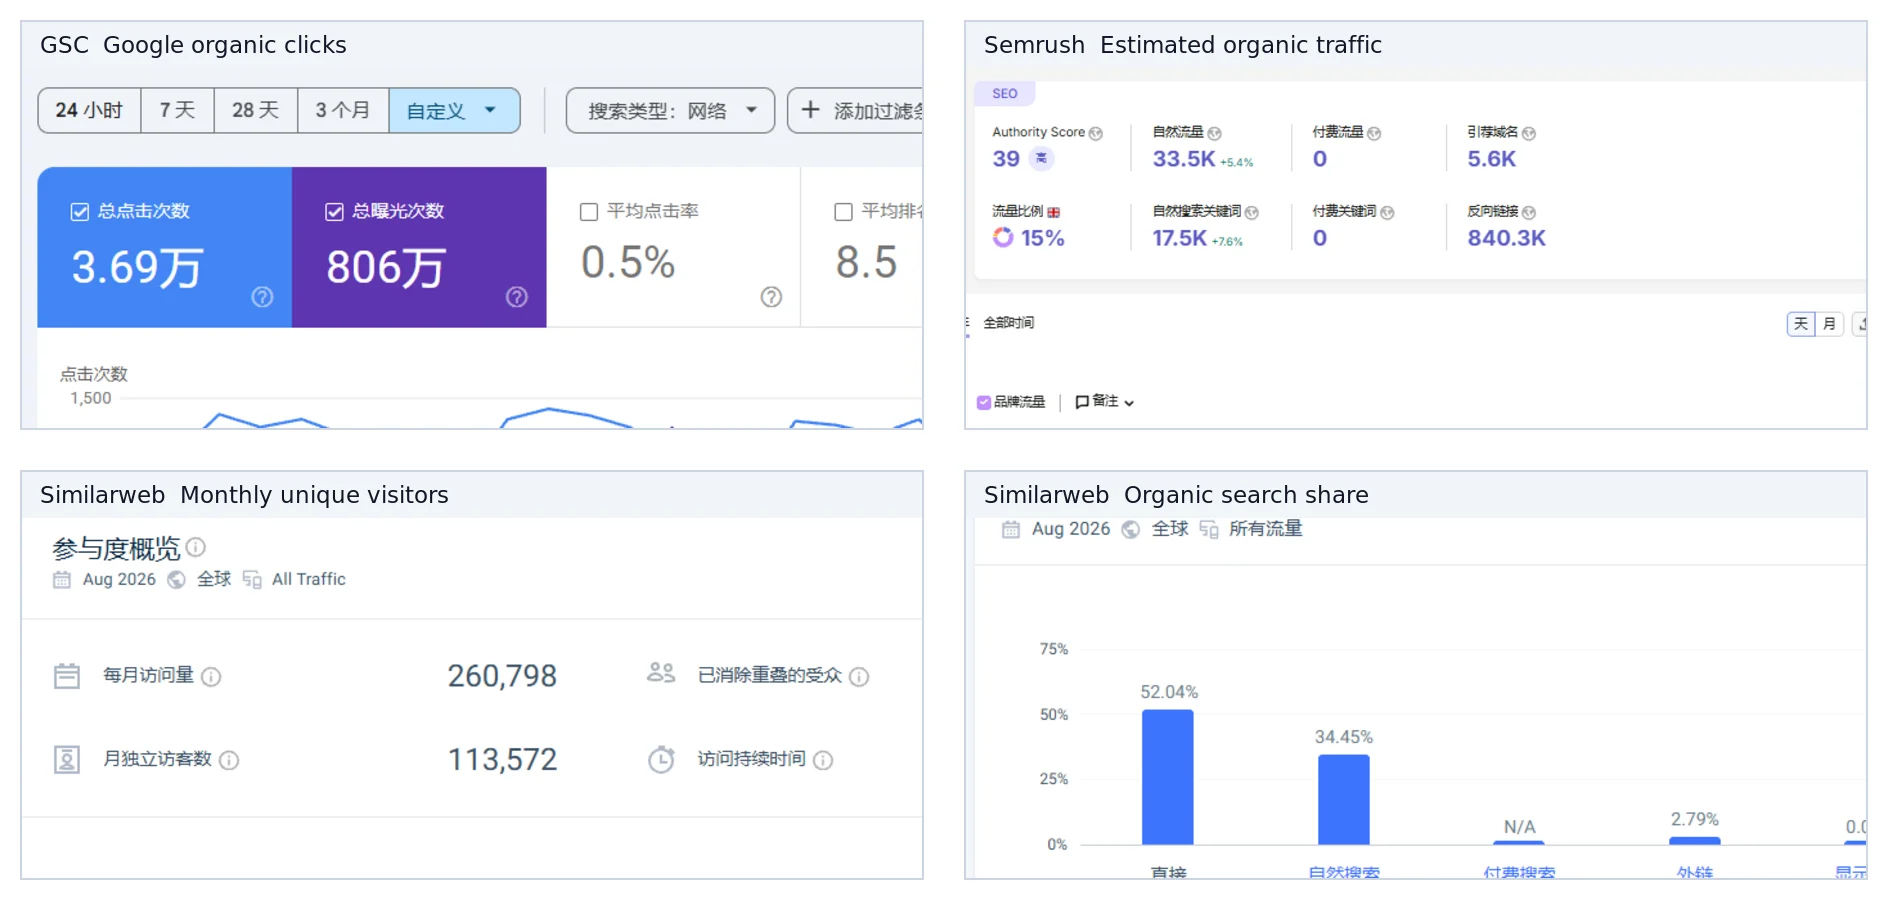Switch chart granularity to 天

click(1801, 323)
